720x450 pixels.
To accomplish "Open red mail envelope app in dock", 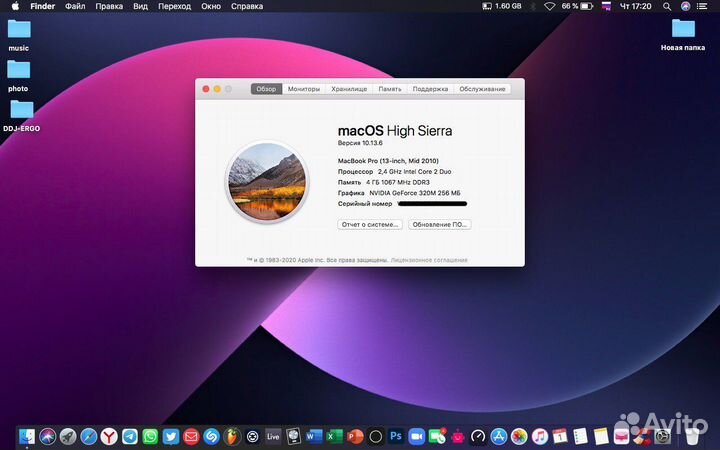I will (191, 436).
